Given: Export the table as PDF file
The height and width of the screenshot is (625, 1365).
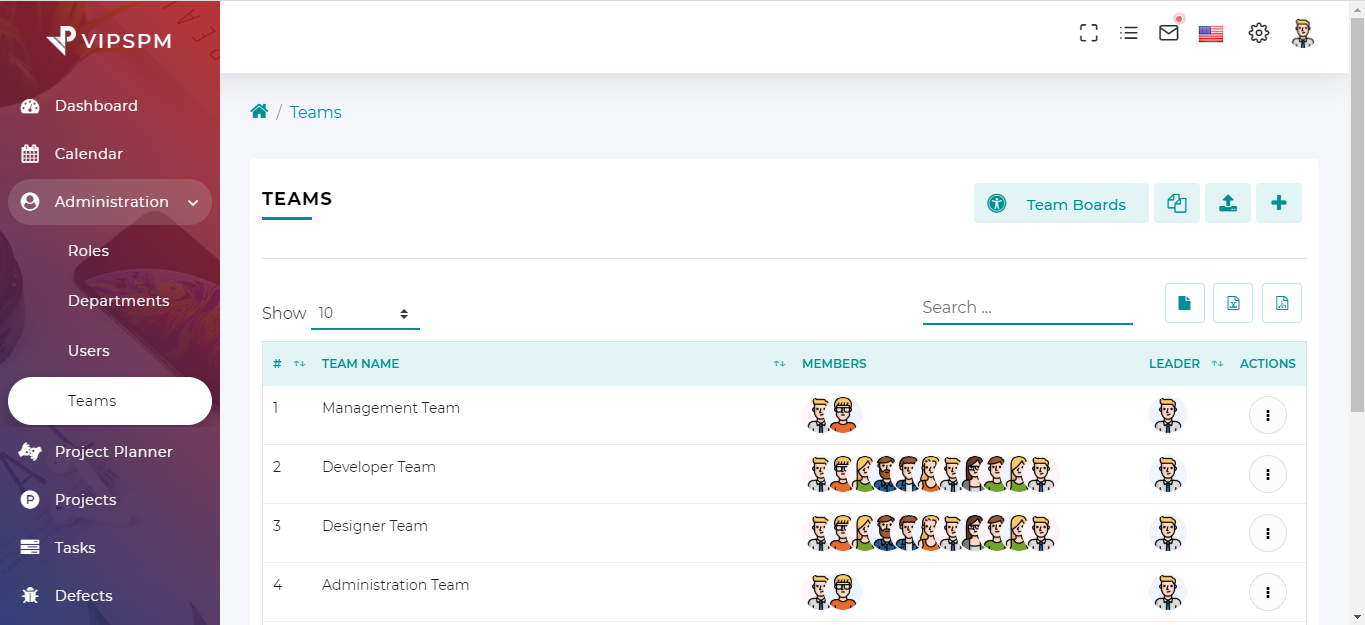Looking at the screenshot, I should (x=1281, y=303).
